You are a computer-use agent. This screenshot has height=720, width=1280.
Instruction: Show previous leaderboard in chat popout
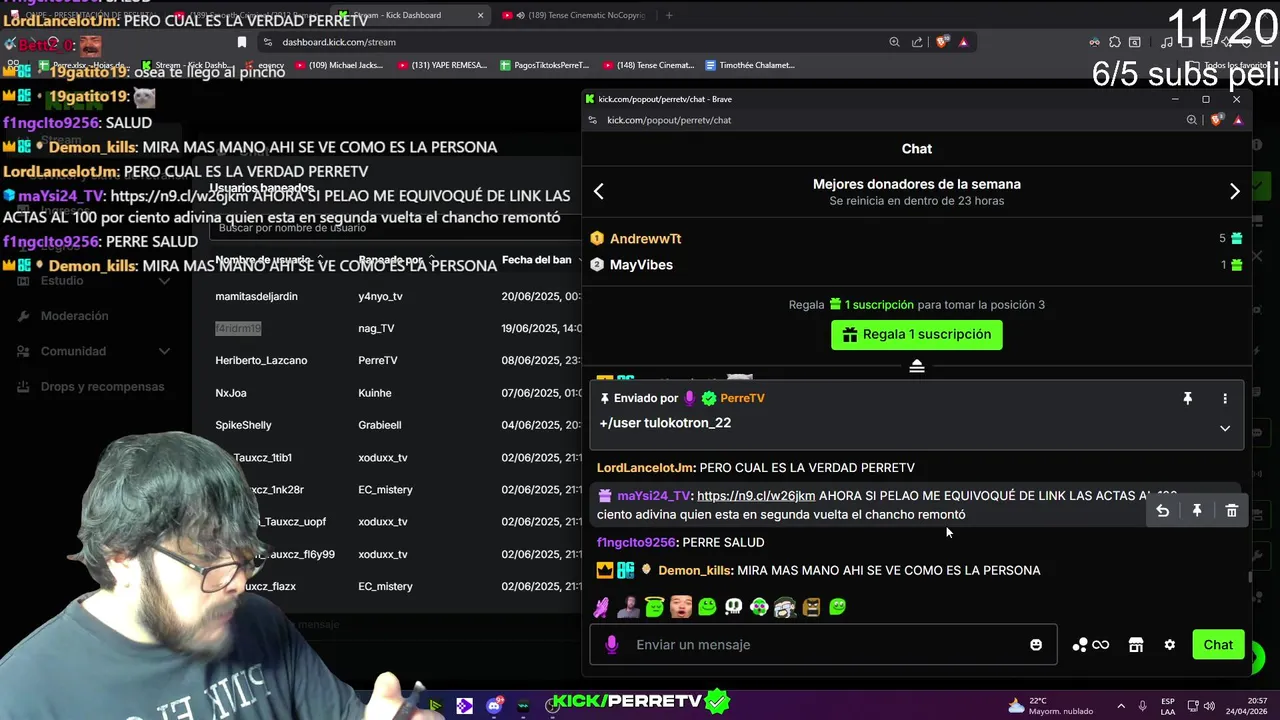coord(599,191)
